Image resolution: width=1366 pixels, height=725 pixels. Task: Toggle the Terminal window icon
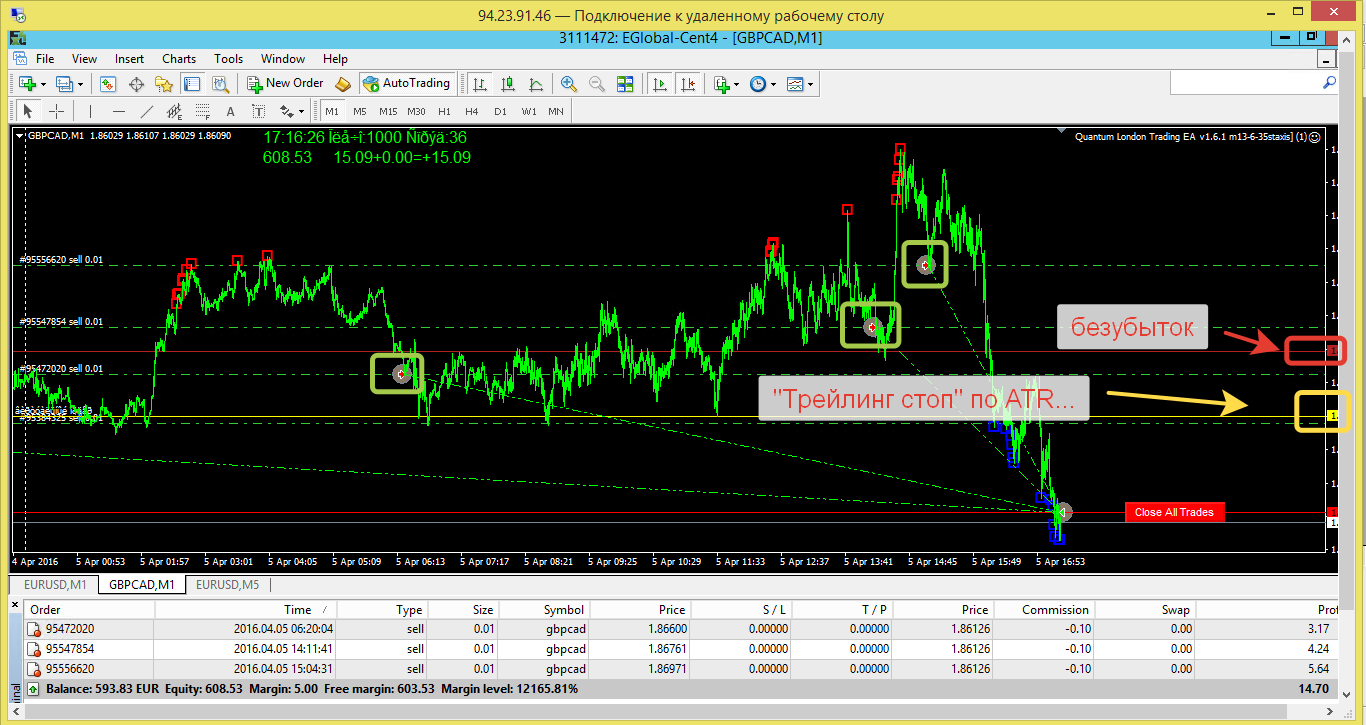[x=192, y=84]
